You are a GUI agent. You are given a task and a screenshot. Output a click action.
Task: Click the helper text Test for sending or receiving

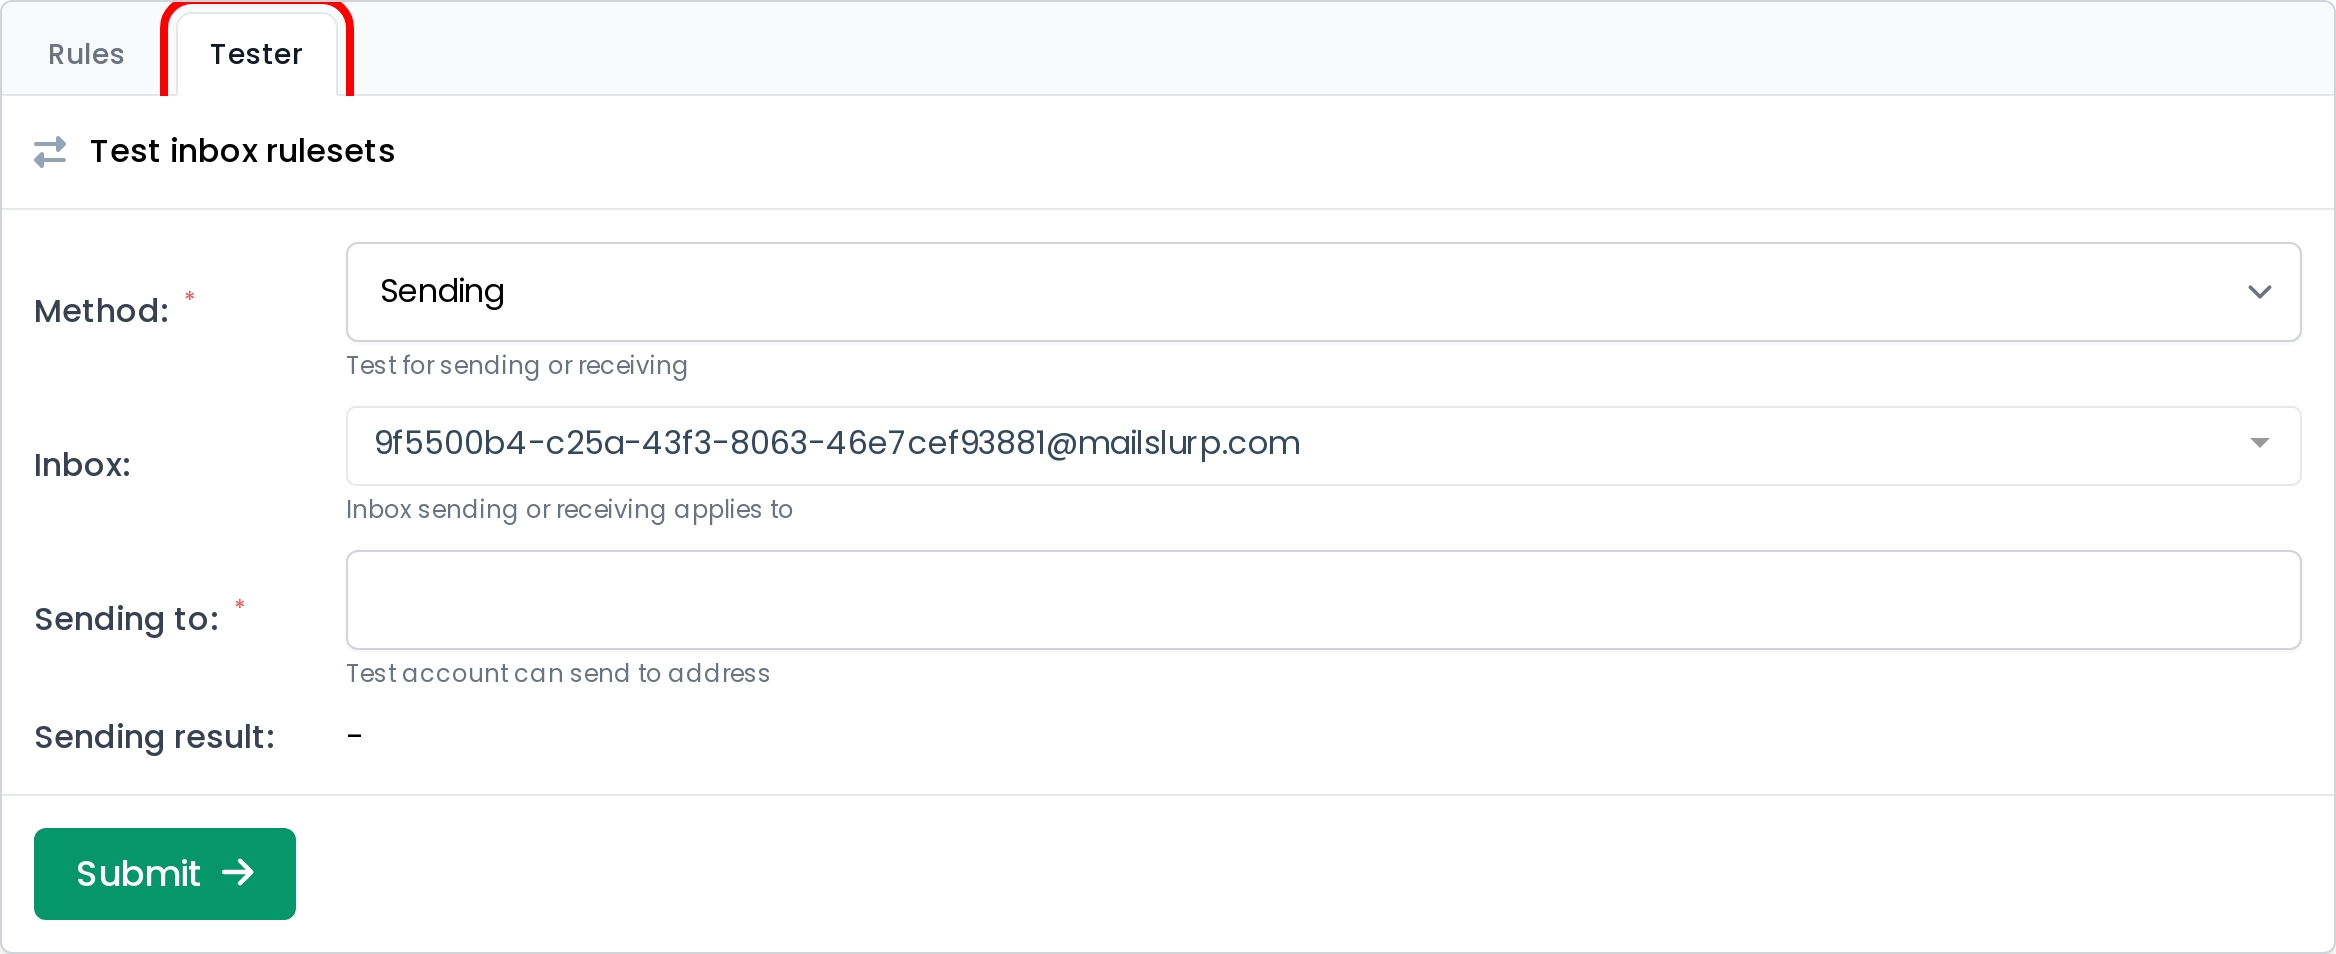click(516, 365)
